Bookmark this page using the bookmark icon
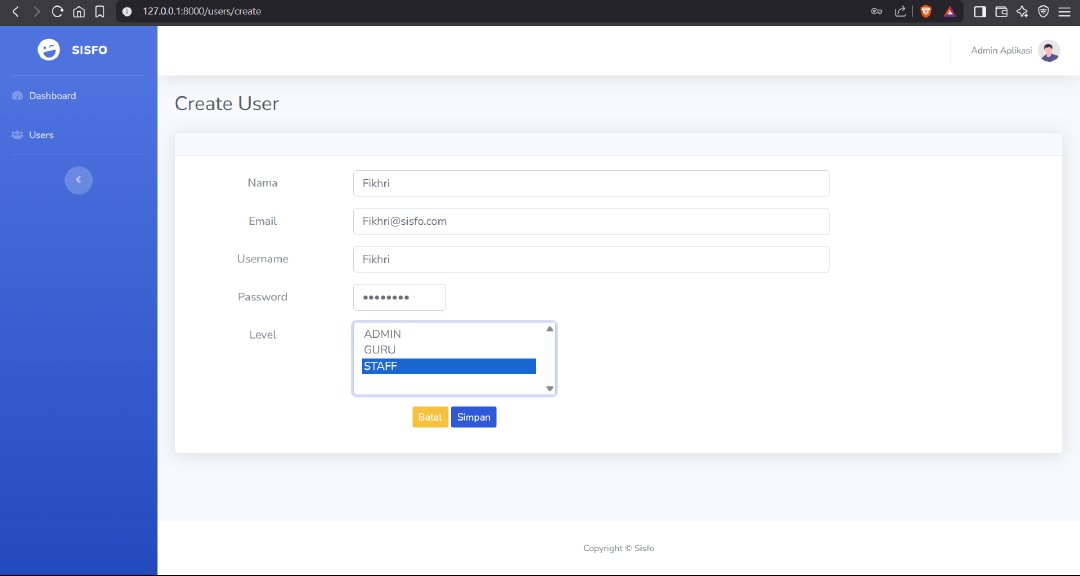 click(x=100, y=11)
